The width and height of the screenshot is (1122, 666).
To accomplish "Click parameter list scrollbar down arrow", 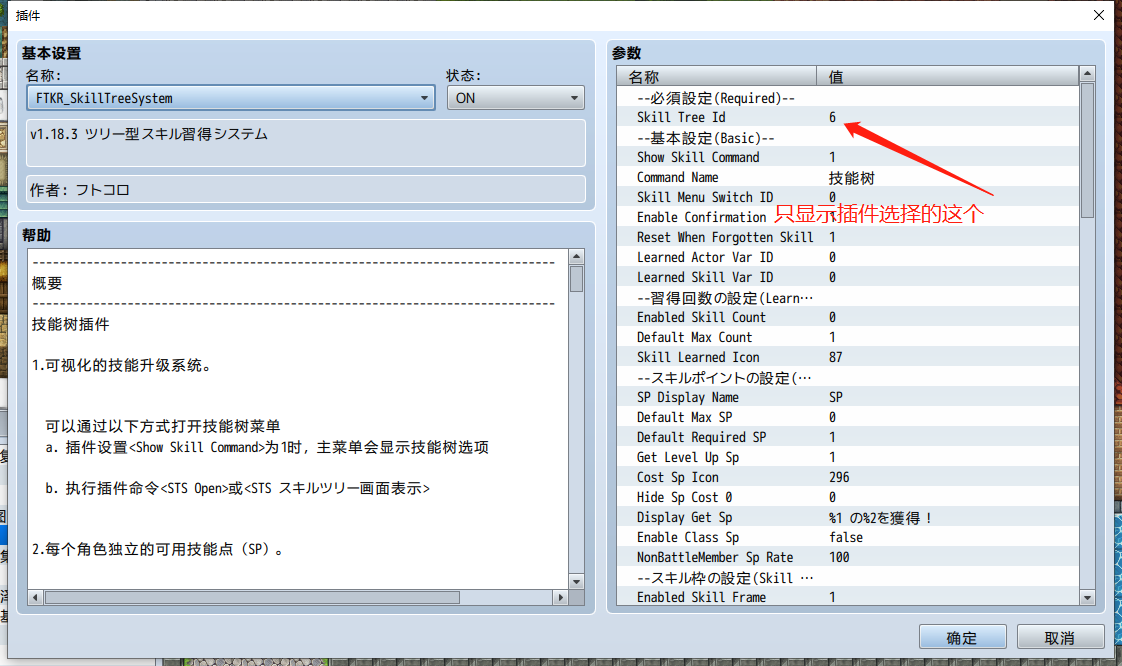I will point(1088,597).
